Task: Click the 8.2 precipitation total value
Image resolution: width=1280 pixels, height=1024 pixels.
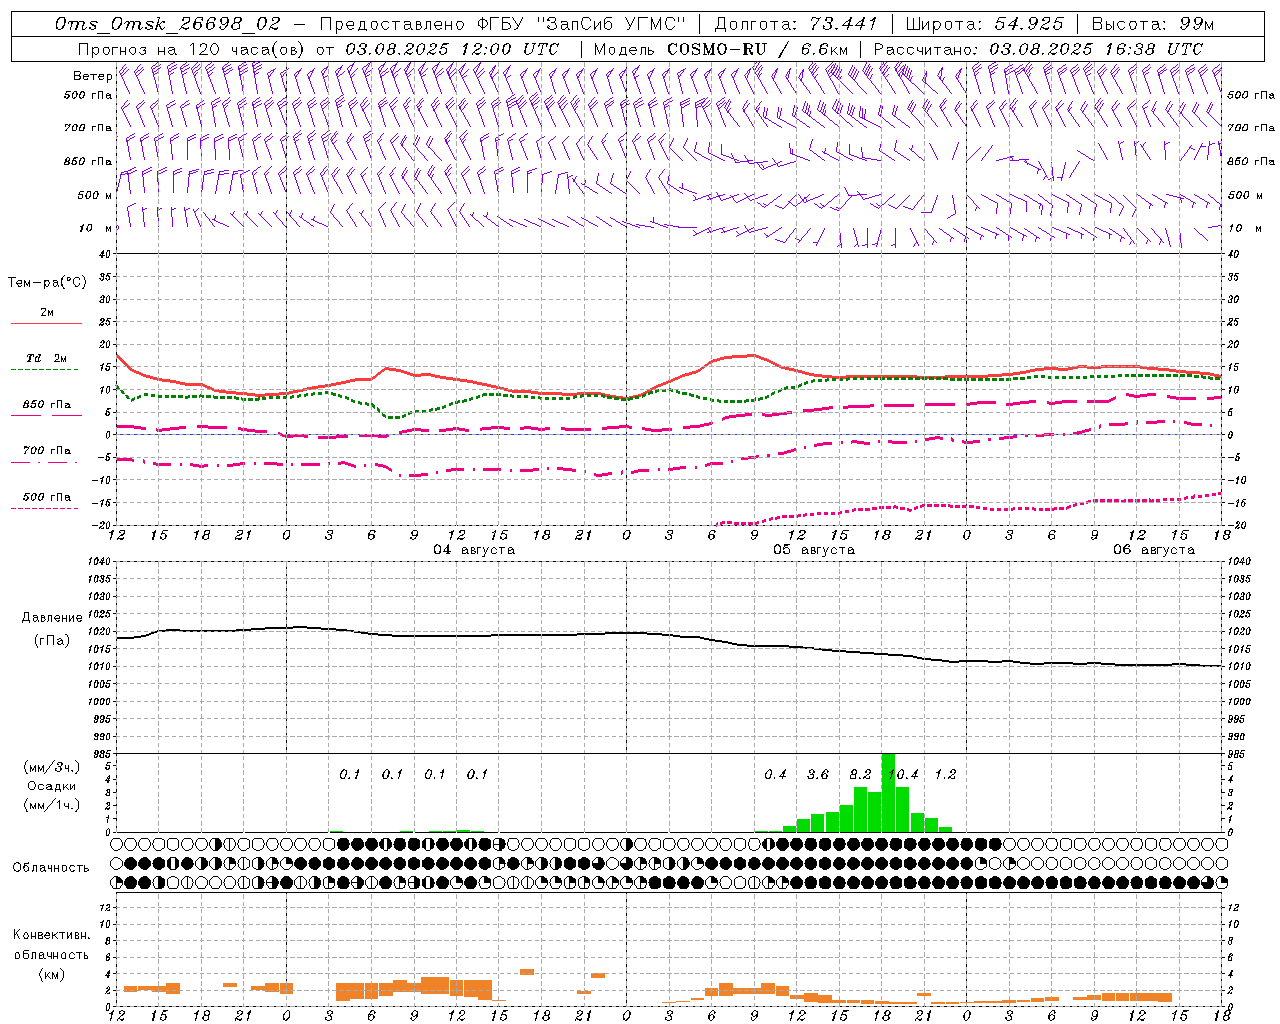Action: [860, 774]
